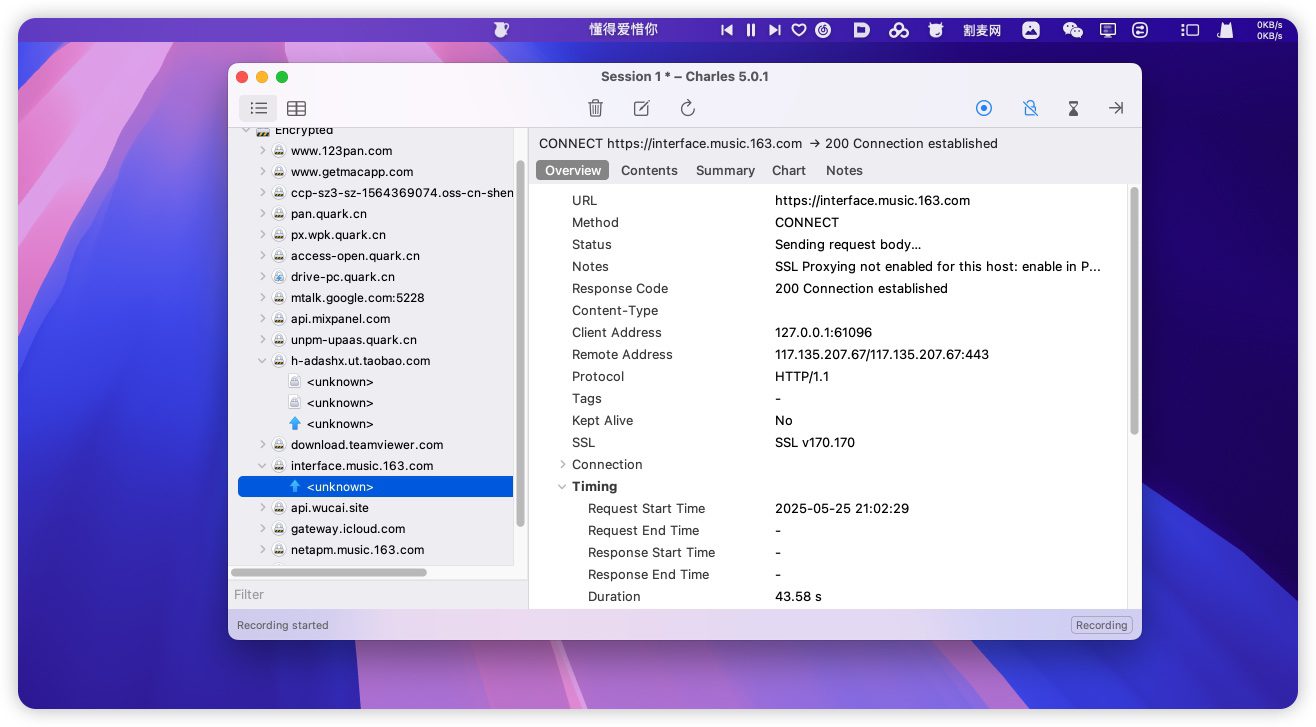Select the highlighted unknown request
This screenshot has width=1316, height=727.
[x=375, y=487]
